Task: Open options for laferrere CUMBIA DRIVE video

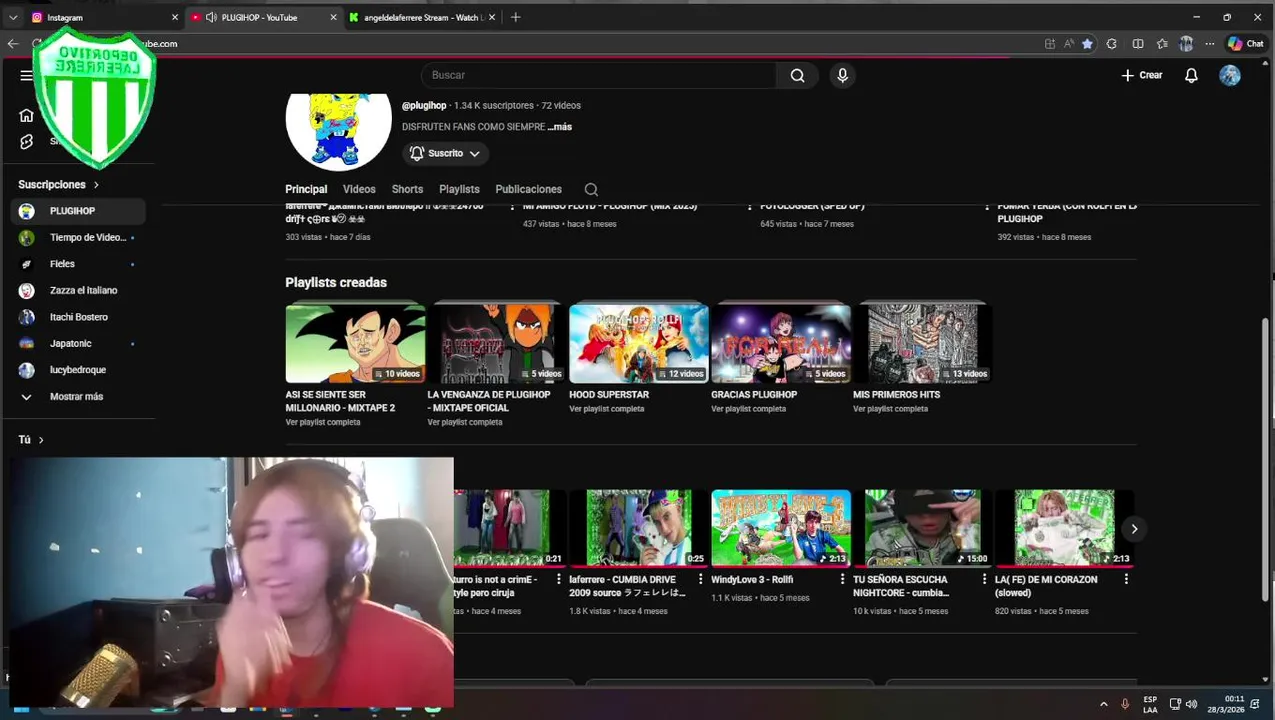Action: 700,579
